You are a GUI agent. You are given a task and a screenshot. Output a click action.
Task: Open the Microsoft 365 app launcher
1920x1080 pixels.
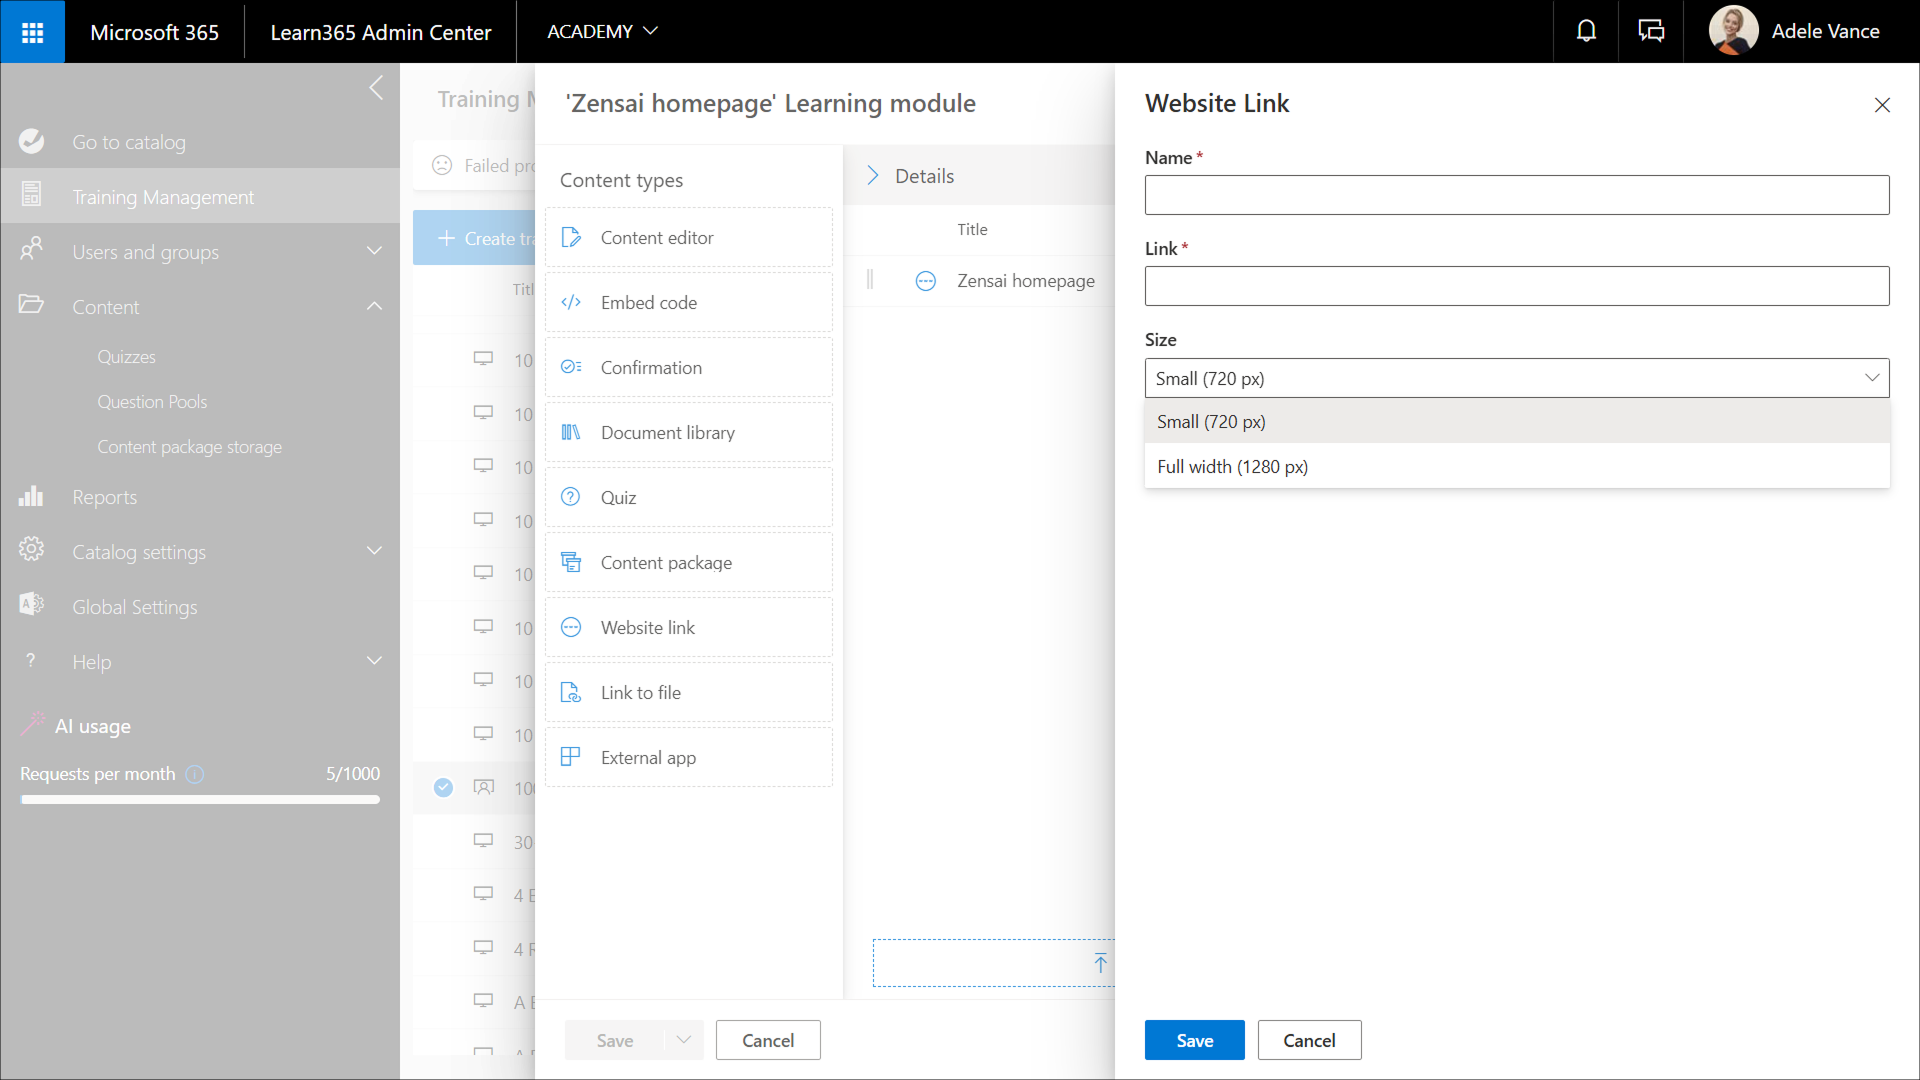32,32
